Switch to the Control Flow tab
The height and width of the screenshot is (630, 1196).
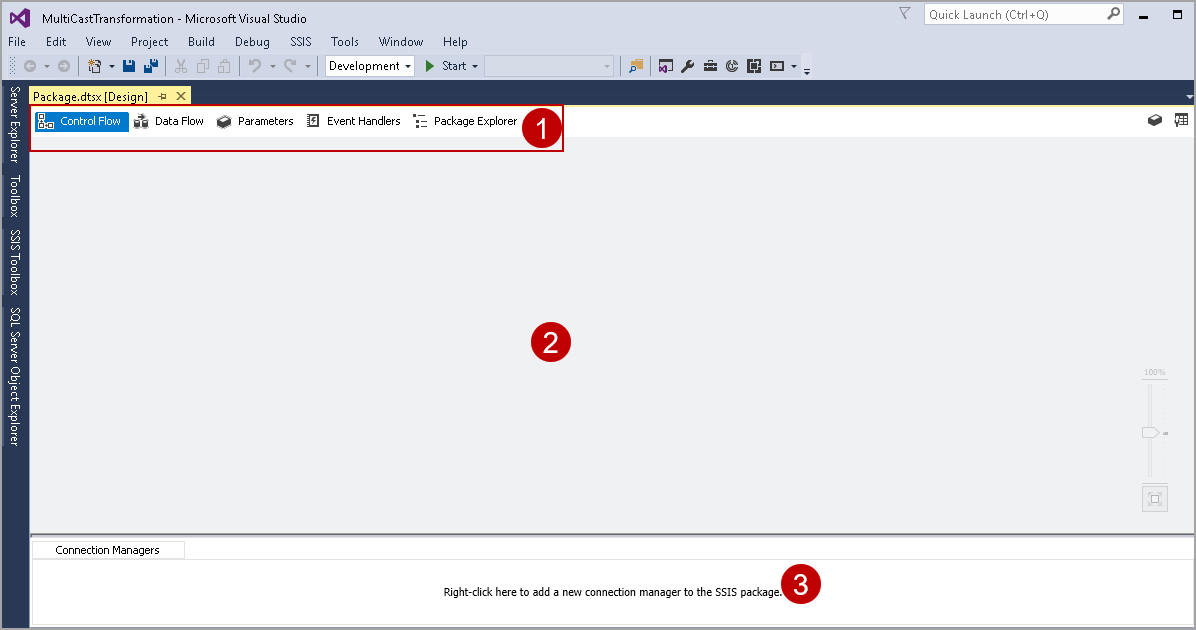click(x=82, y=121)
